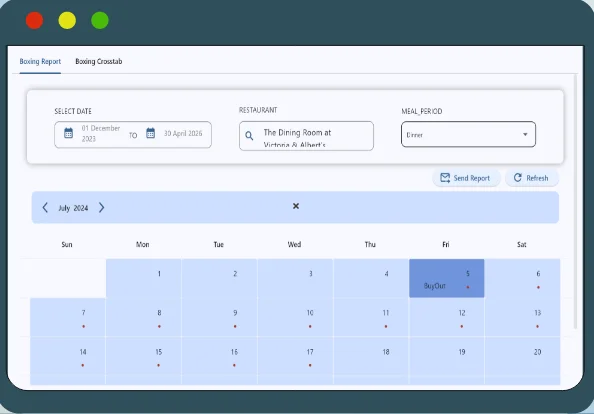
Task: Open the end date calendar icon
Action: coord(150,133)
